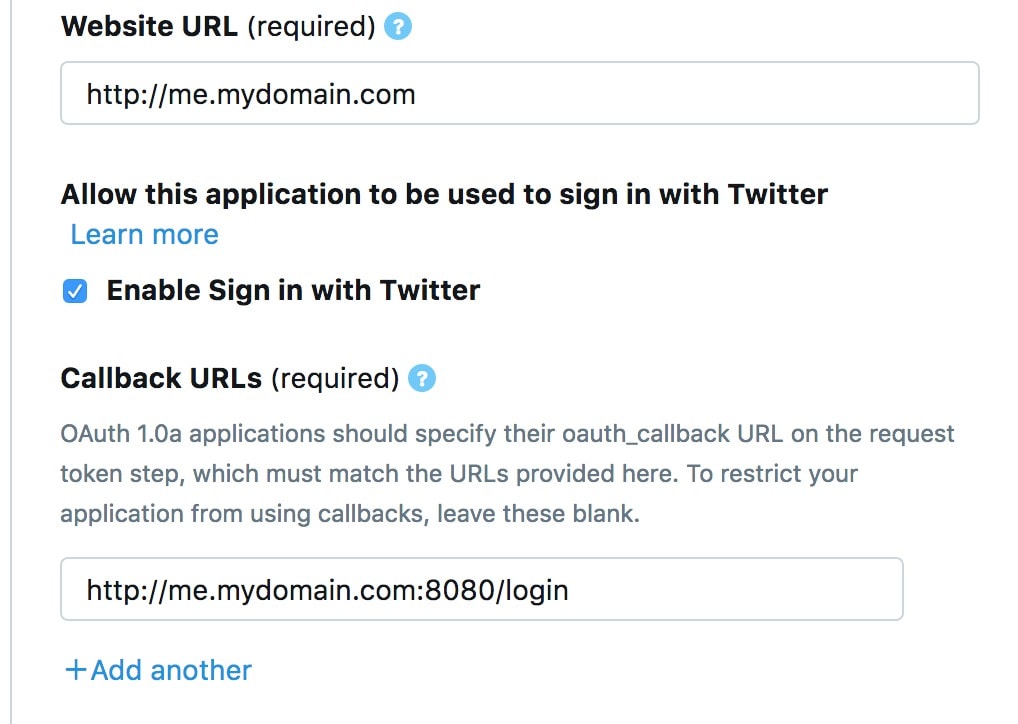Place cursor at end of the callback URL text

coord(570,590)
